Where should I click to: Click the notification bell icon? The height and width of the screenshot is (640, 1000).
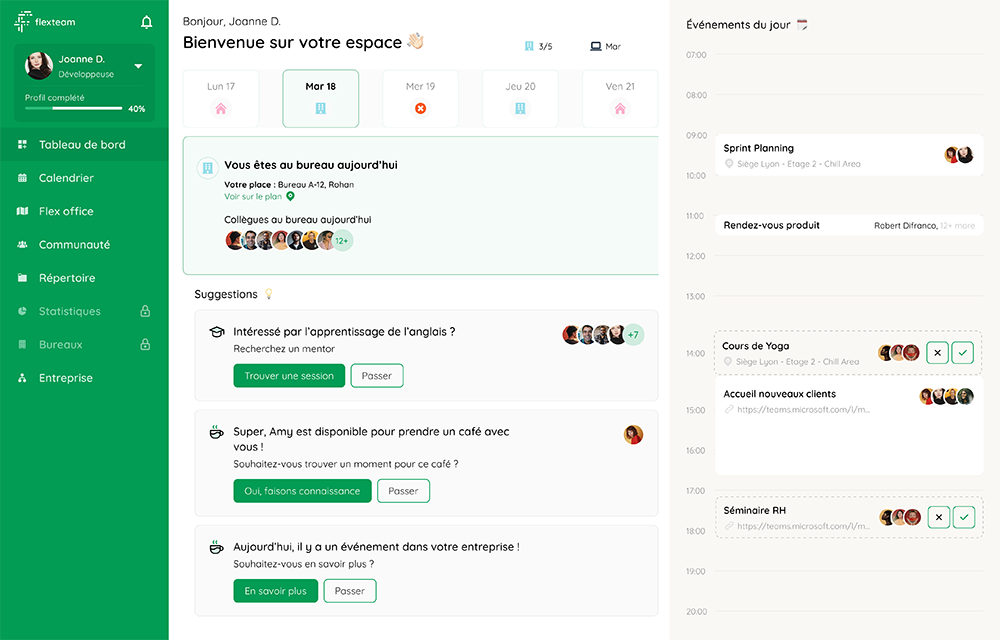coord(147,22)
